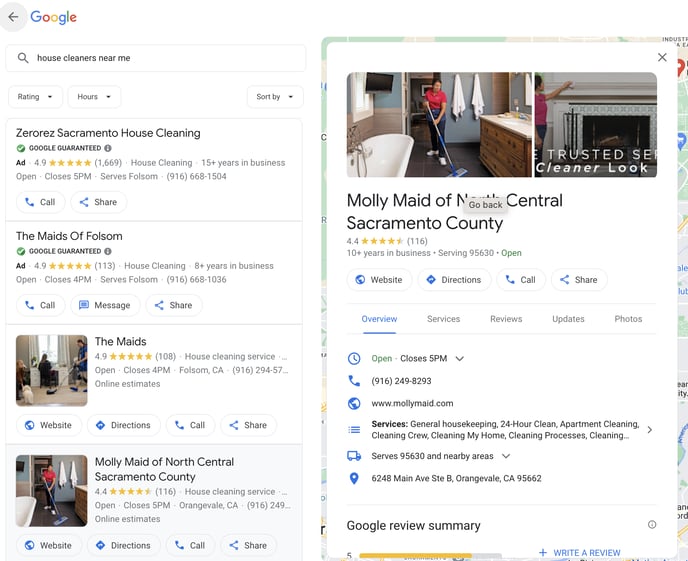Open the Rating filter dropdown

tap(34, 97)
